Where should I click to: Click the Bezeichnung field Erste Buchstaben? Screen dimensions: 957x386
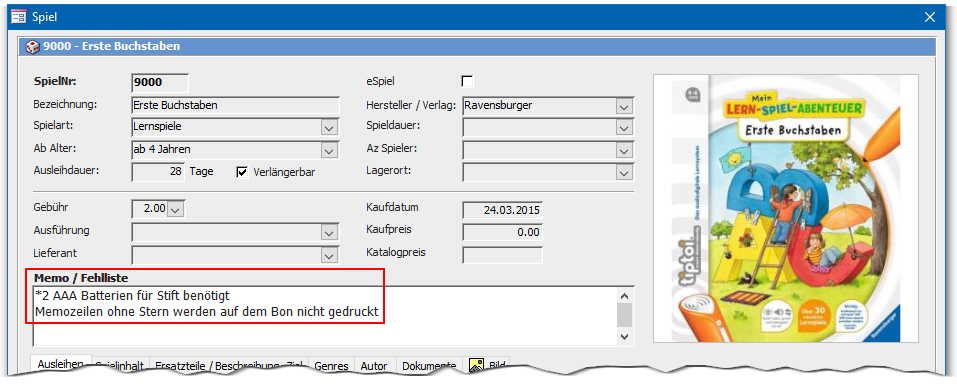tap(236, 105)
